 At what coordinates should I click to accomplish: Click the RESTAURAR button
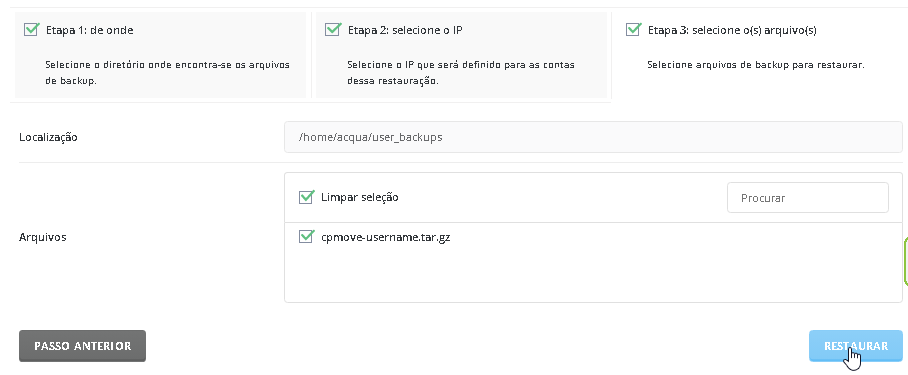[856, 346]
